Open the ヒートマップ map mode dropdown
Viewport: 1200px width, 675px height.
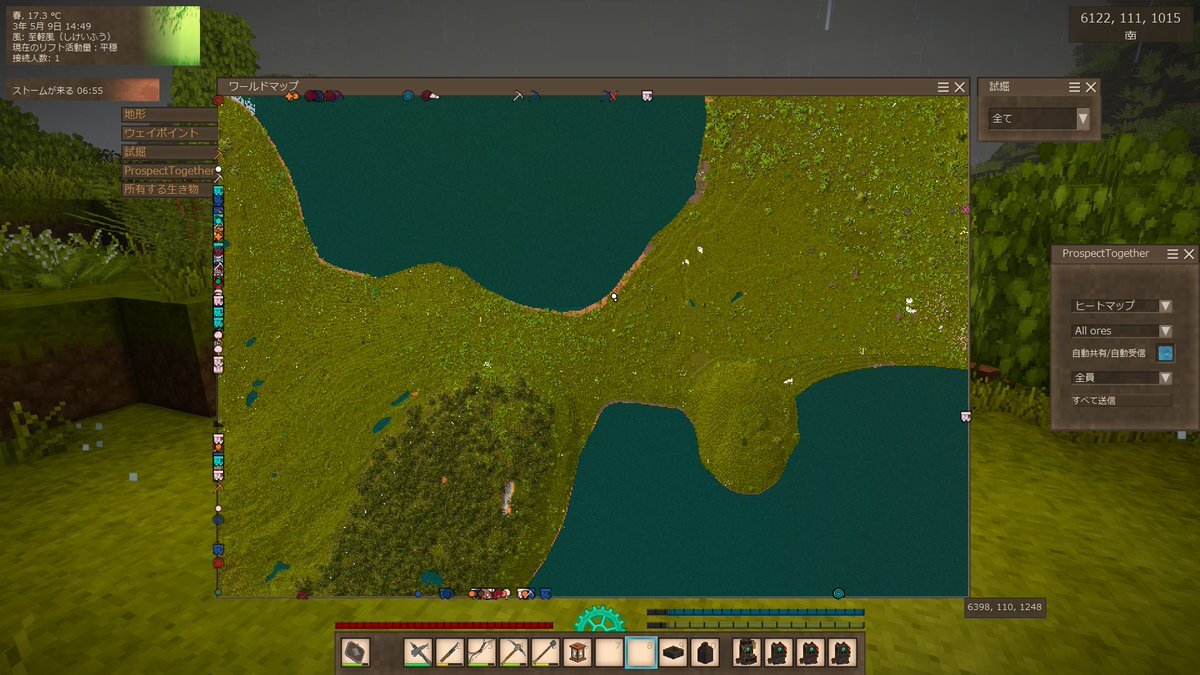point(1122,306)
